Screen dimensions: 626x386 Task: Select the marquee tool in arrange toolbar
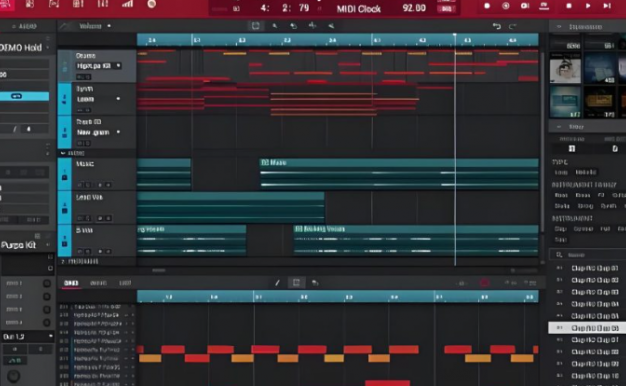click(256, 26)
